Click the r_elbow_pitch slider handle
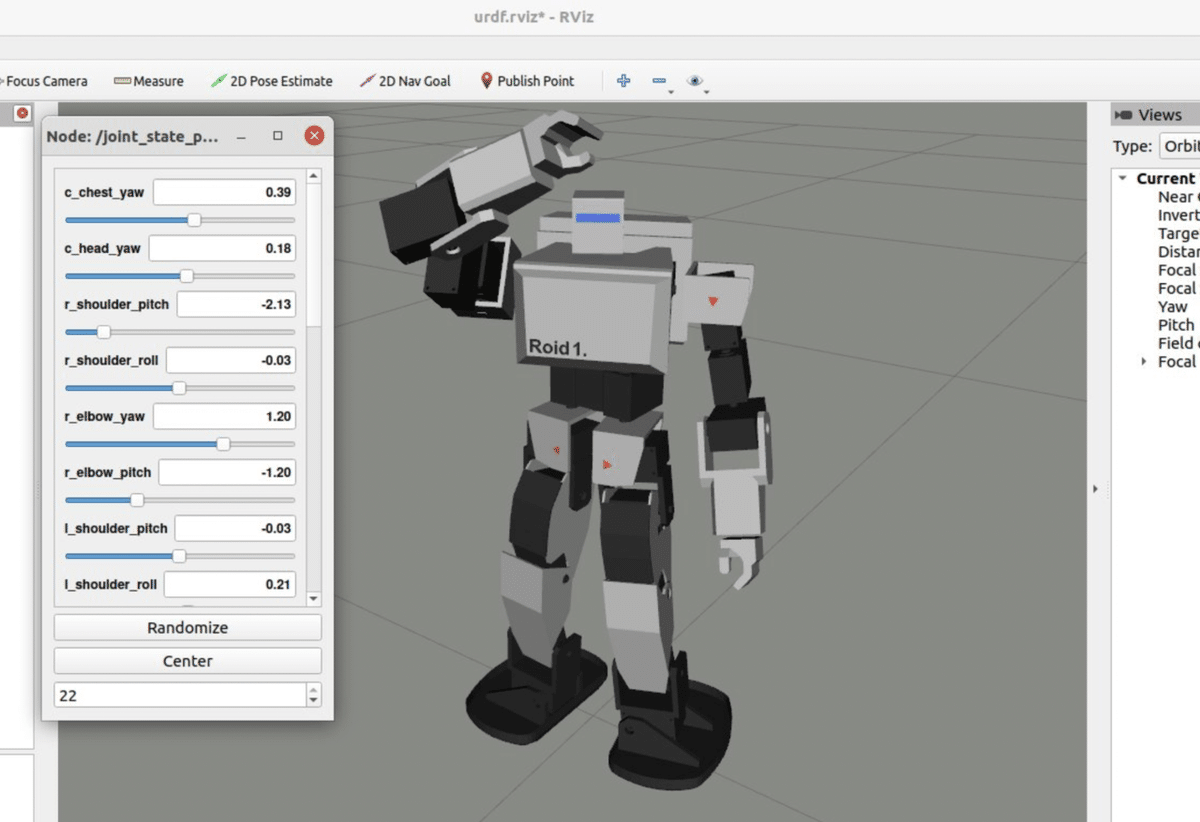 [x=137, y=500]
